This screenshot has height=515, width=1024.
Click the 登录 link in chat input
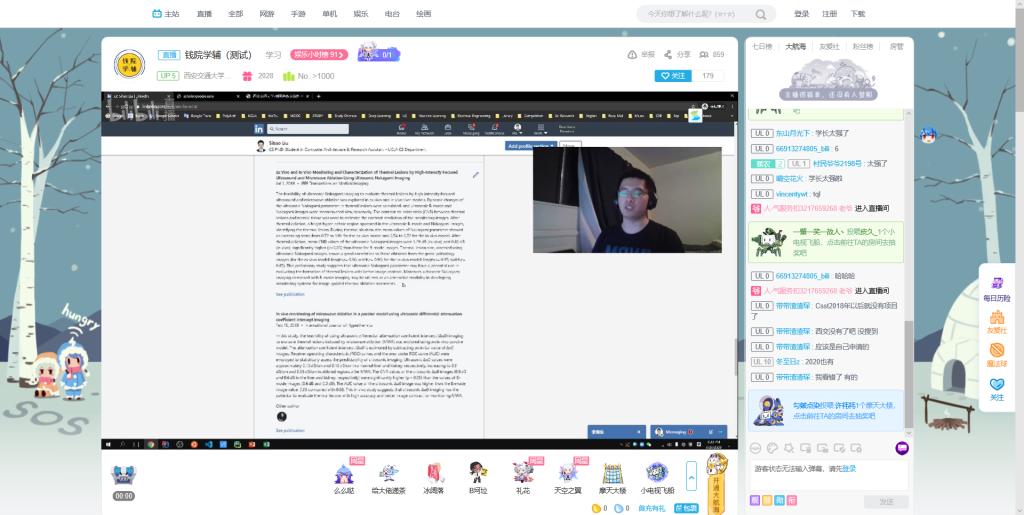pos(848,469)
